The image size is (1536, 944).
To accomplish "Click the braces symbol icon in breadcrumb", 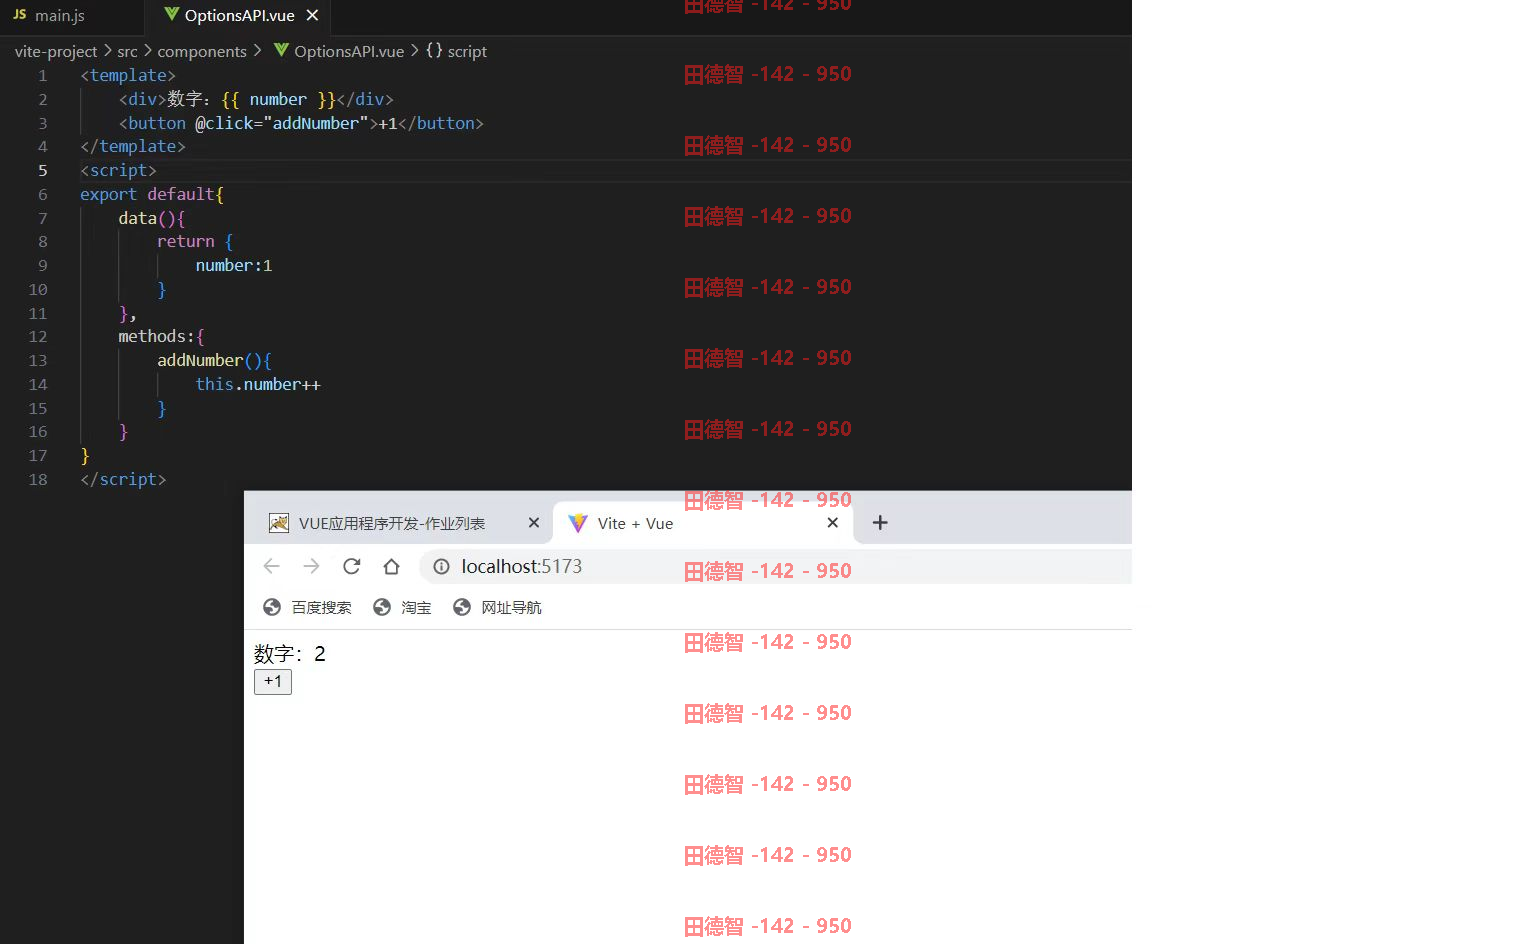I will click(434, 50).
